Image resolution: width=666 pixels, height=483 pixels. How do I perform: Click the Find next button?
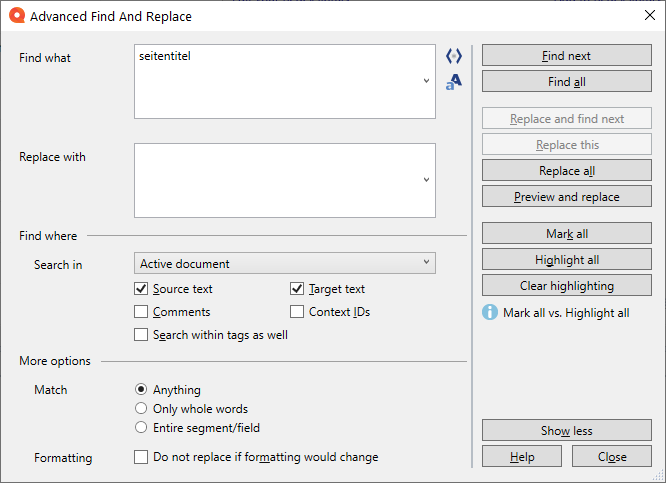click(567, 56)
